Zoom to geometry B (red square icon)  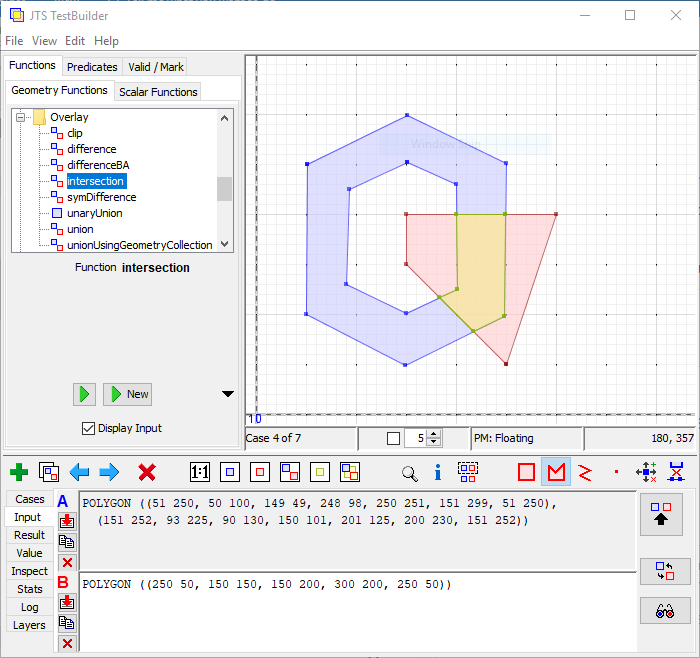(x=260, y=472)
